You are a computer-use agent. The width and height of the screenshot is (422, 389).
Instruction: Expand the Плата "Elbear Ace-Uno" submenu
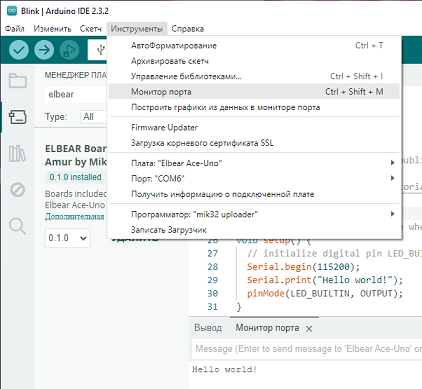(254, 163)
